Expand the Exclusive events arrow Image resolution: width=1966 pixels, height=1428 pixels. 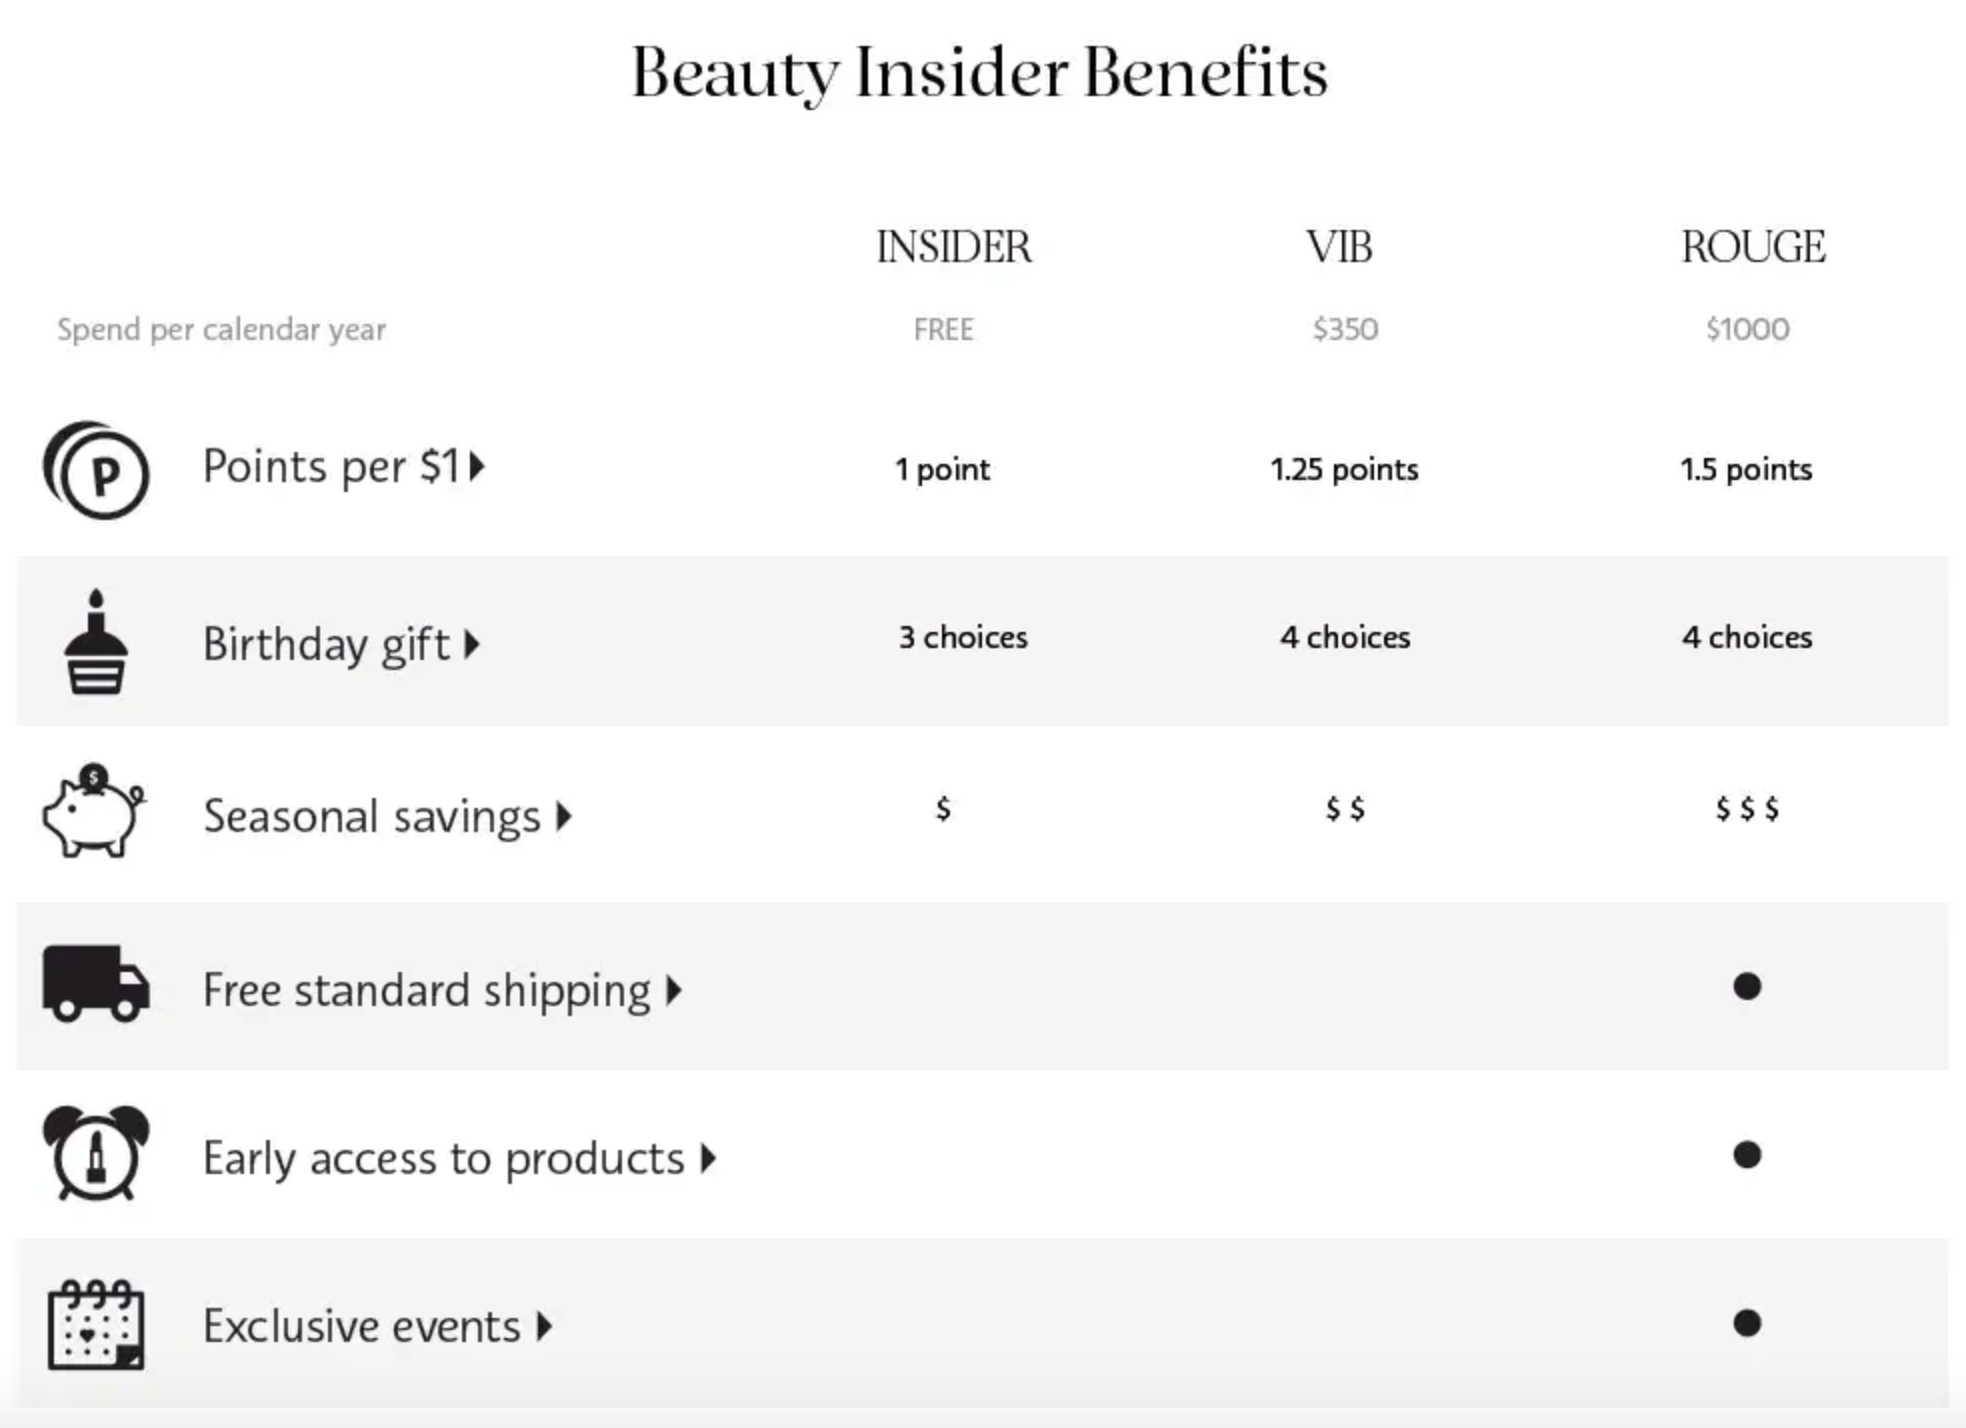click(x=544, y=1326)
